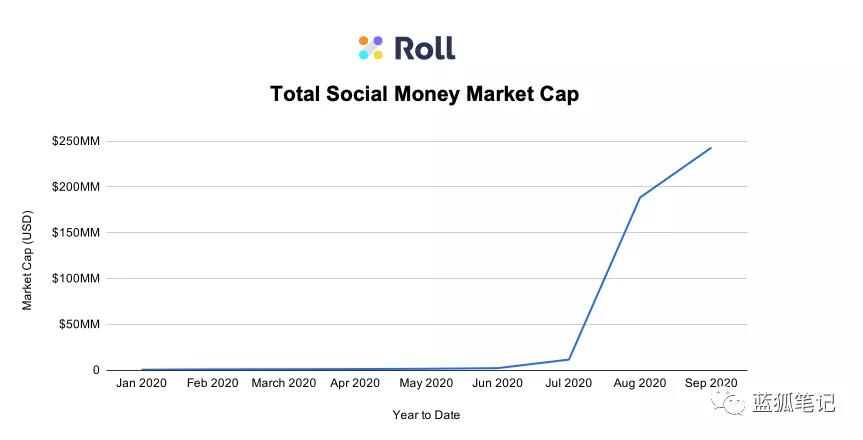This screenshot has height=440, width=863.
Task: Click the Jul 2020 data point on line
Action: [x=569, y=359]
